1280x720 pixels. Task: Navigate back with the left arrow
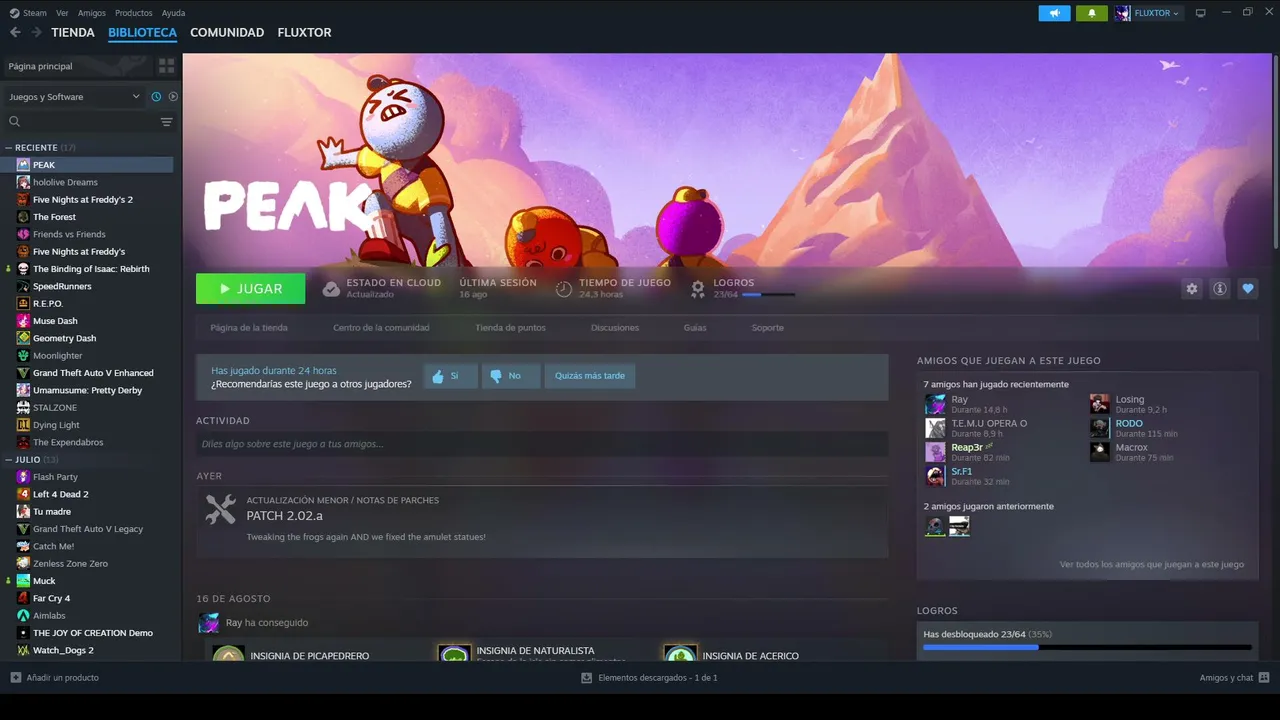click(x=15, y=32)
